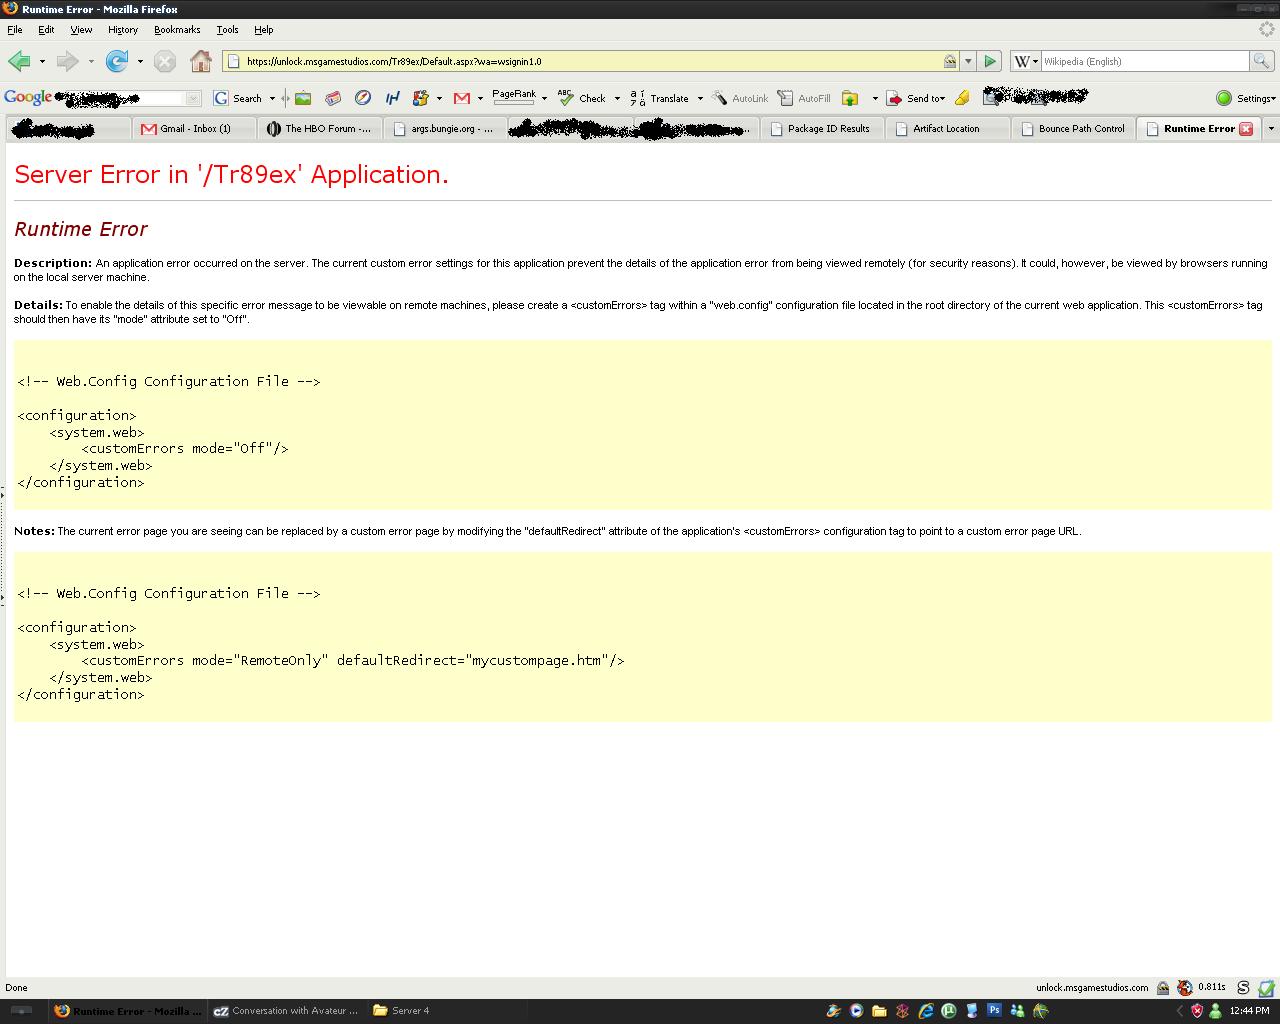The width and height of the screenshot is (1280, 1024).
Task: Open the History menu
Action: [x=123, y=30]
